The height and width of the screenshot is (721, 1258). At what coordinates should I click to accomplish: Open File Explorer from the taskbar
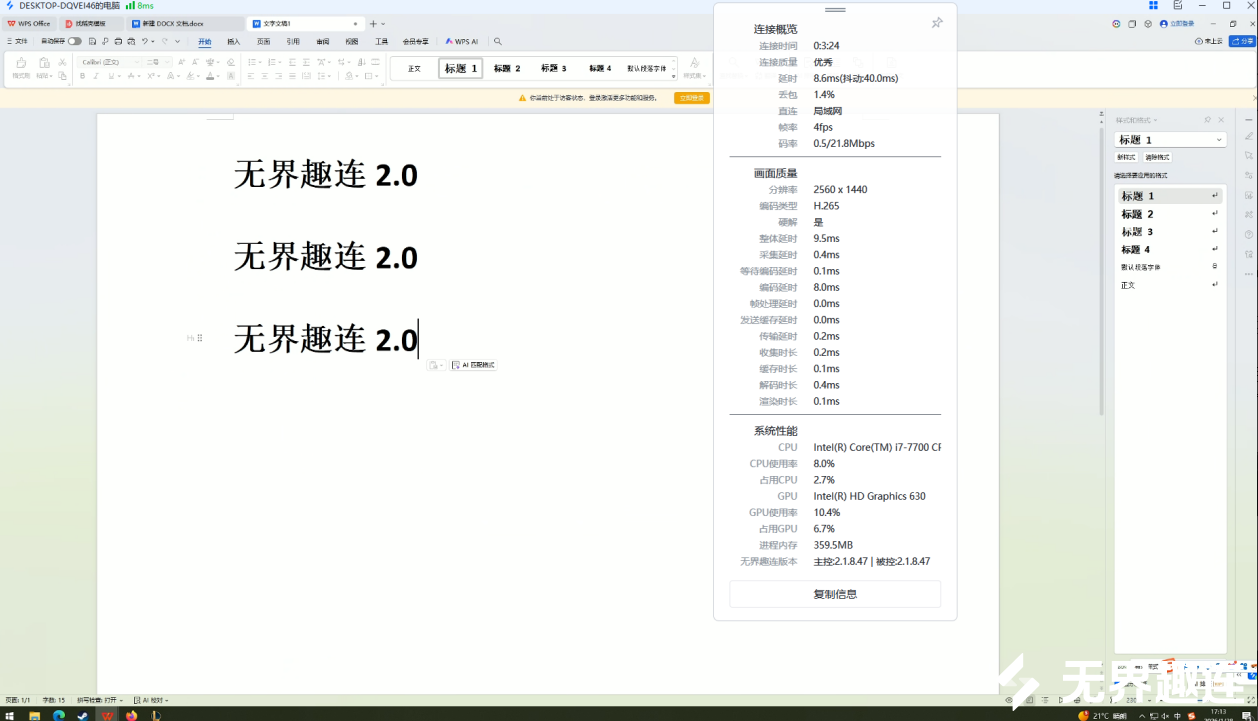pos(34,716)
